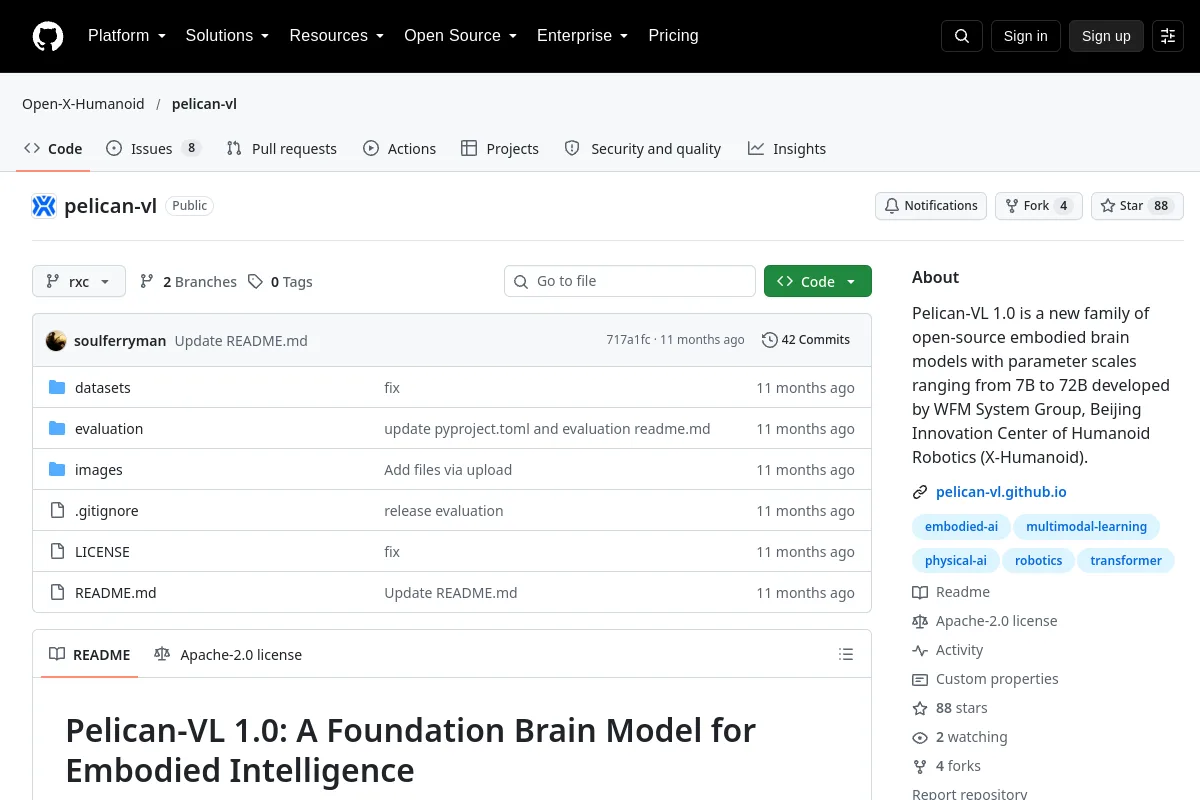Open the appearance settings icon button

coord(1168,36)
